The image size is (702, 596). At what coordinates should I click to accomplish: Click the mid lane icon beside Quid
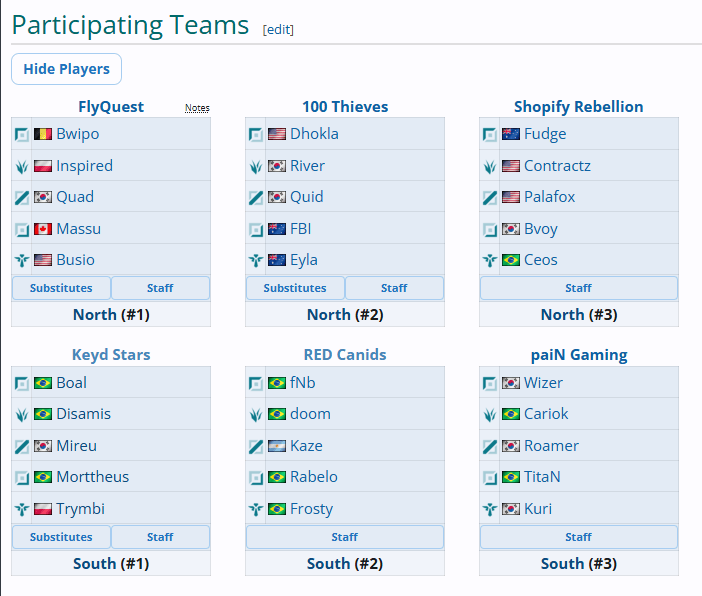point(256,197)
